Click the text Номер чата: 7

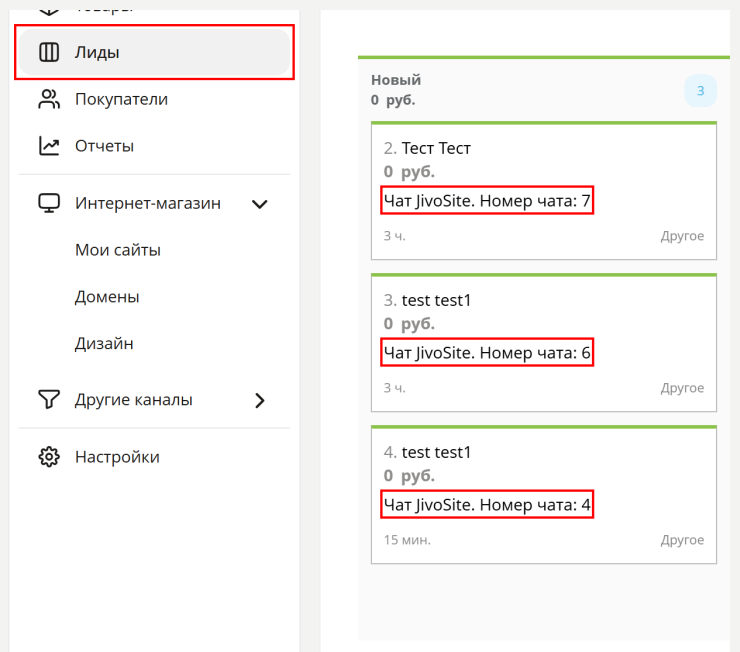535,201
